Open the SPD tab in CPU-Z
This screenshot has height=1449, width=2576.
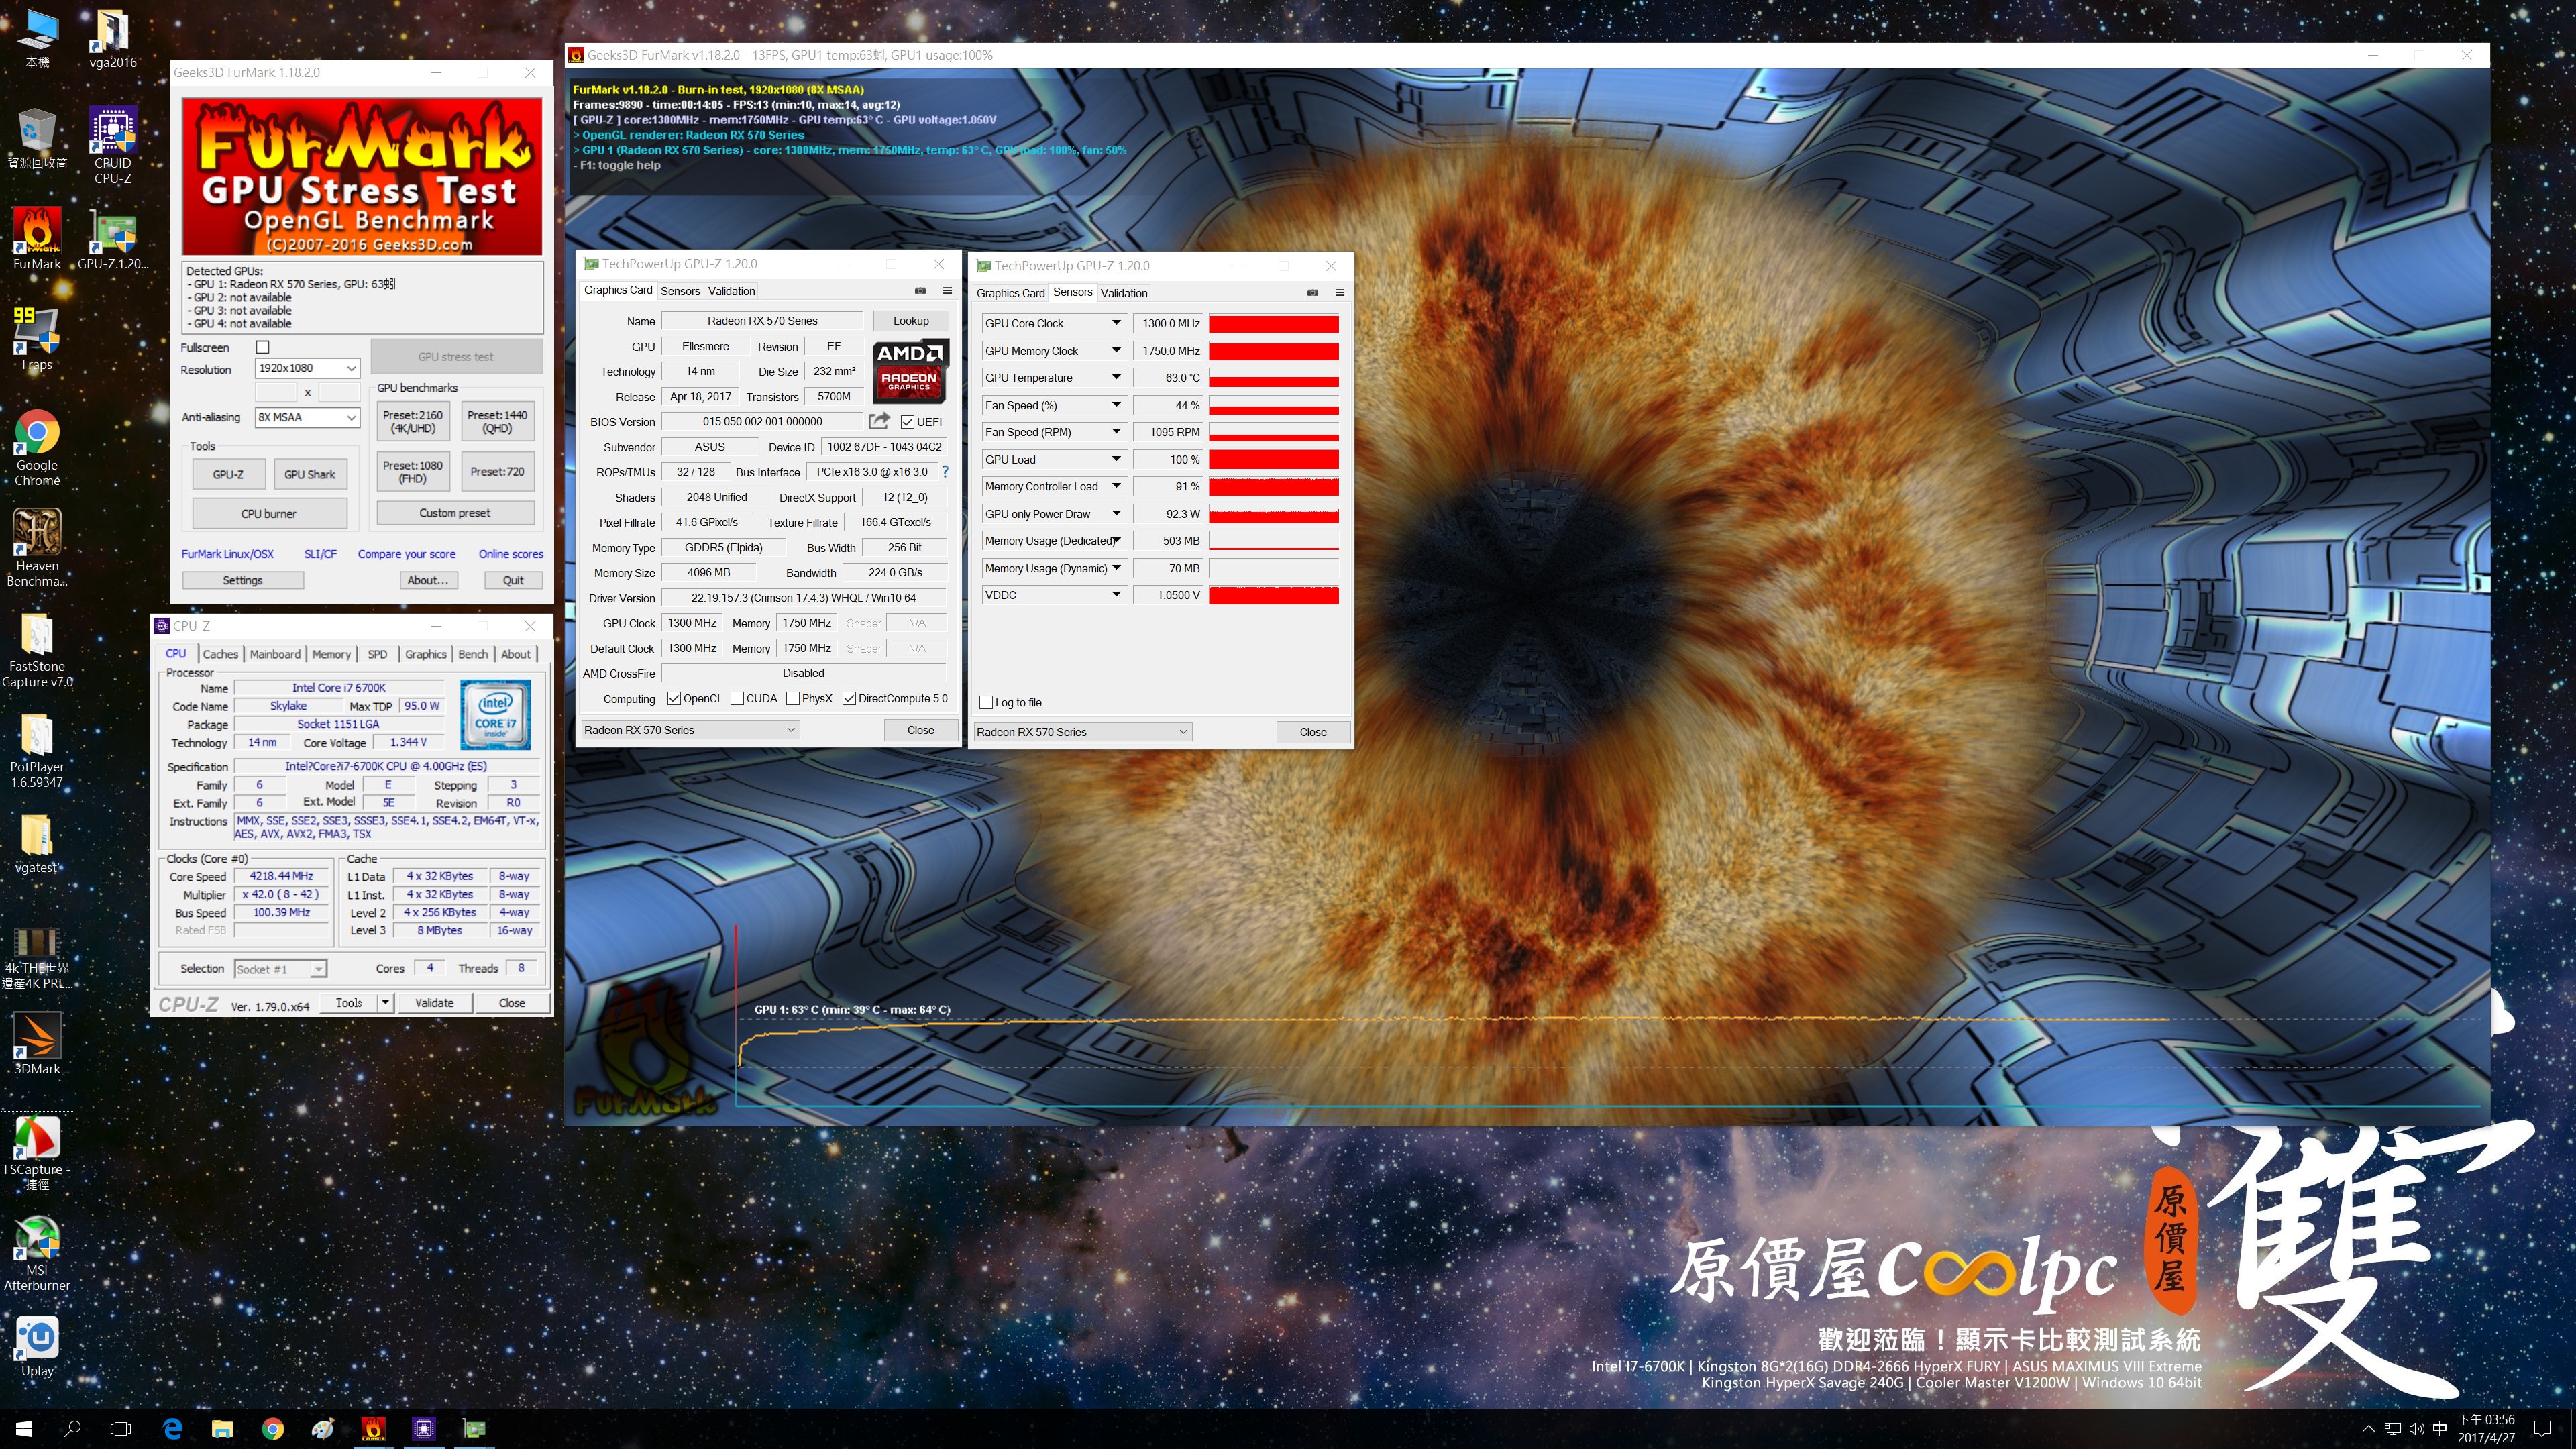(377, 654)
